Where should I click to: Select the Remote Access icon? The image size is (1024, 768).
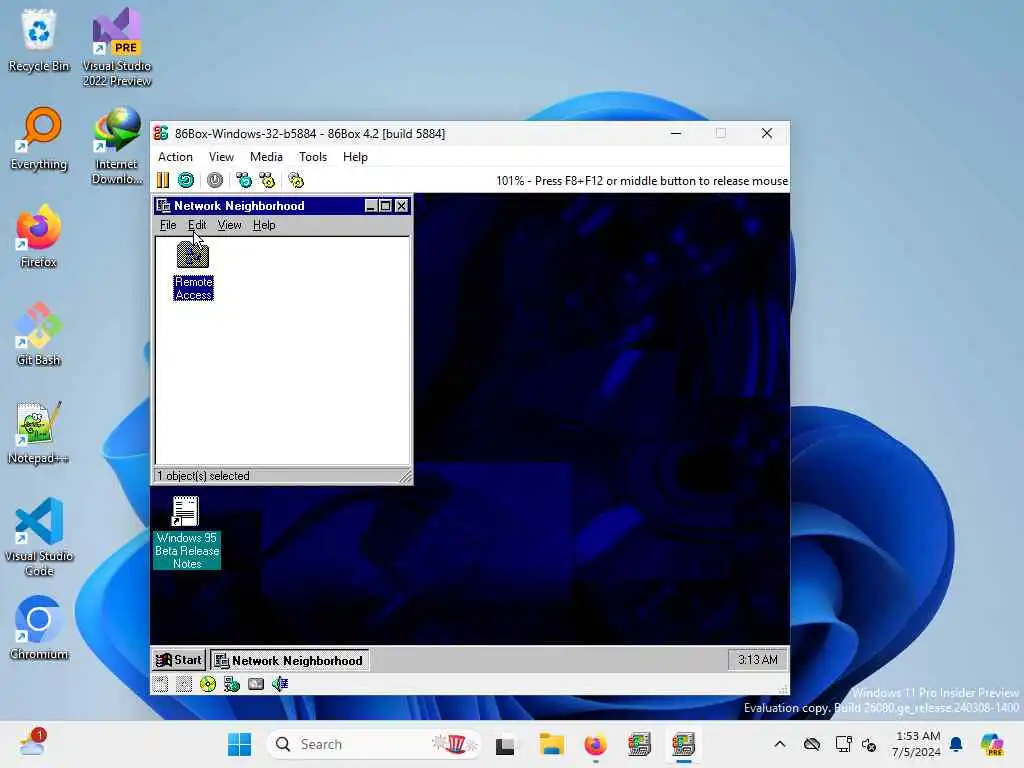pyautogui.click(x=193, y=270)
